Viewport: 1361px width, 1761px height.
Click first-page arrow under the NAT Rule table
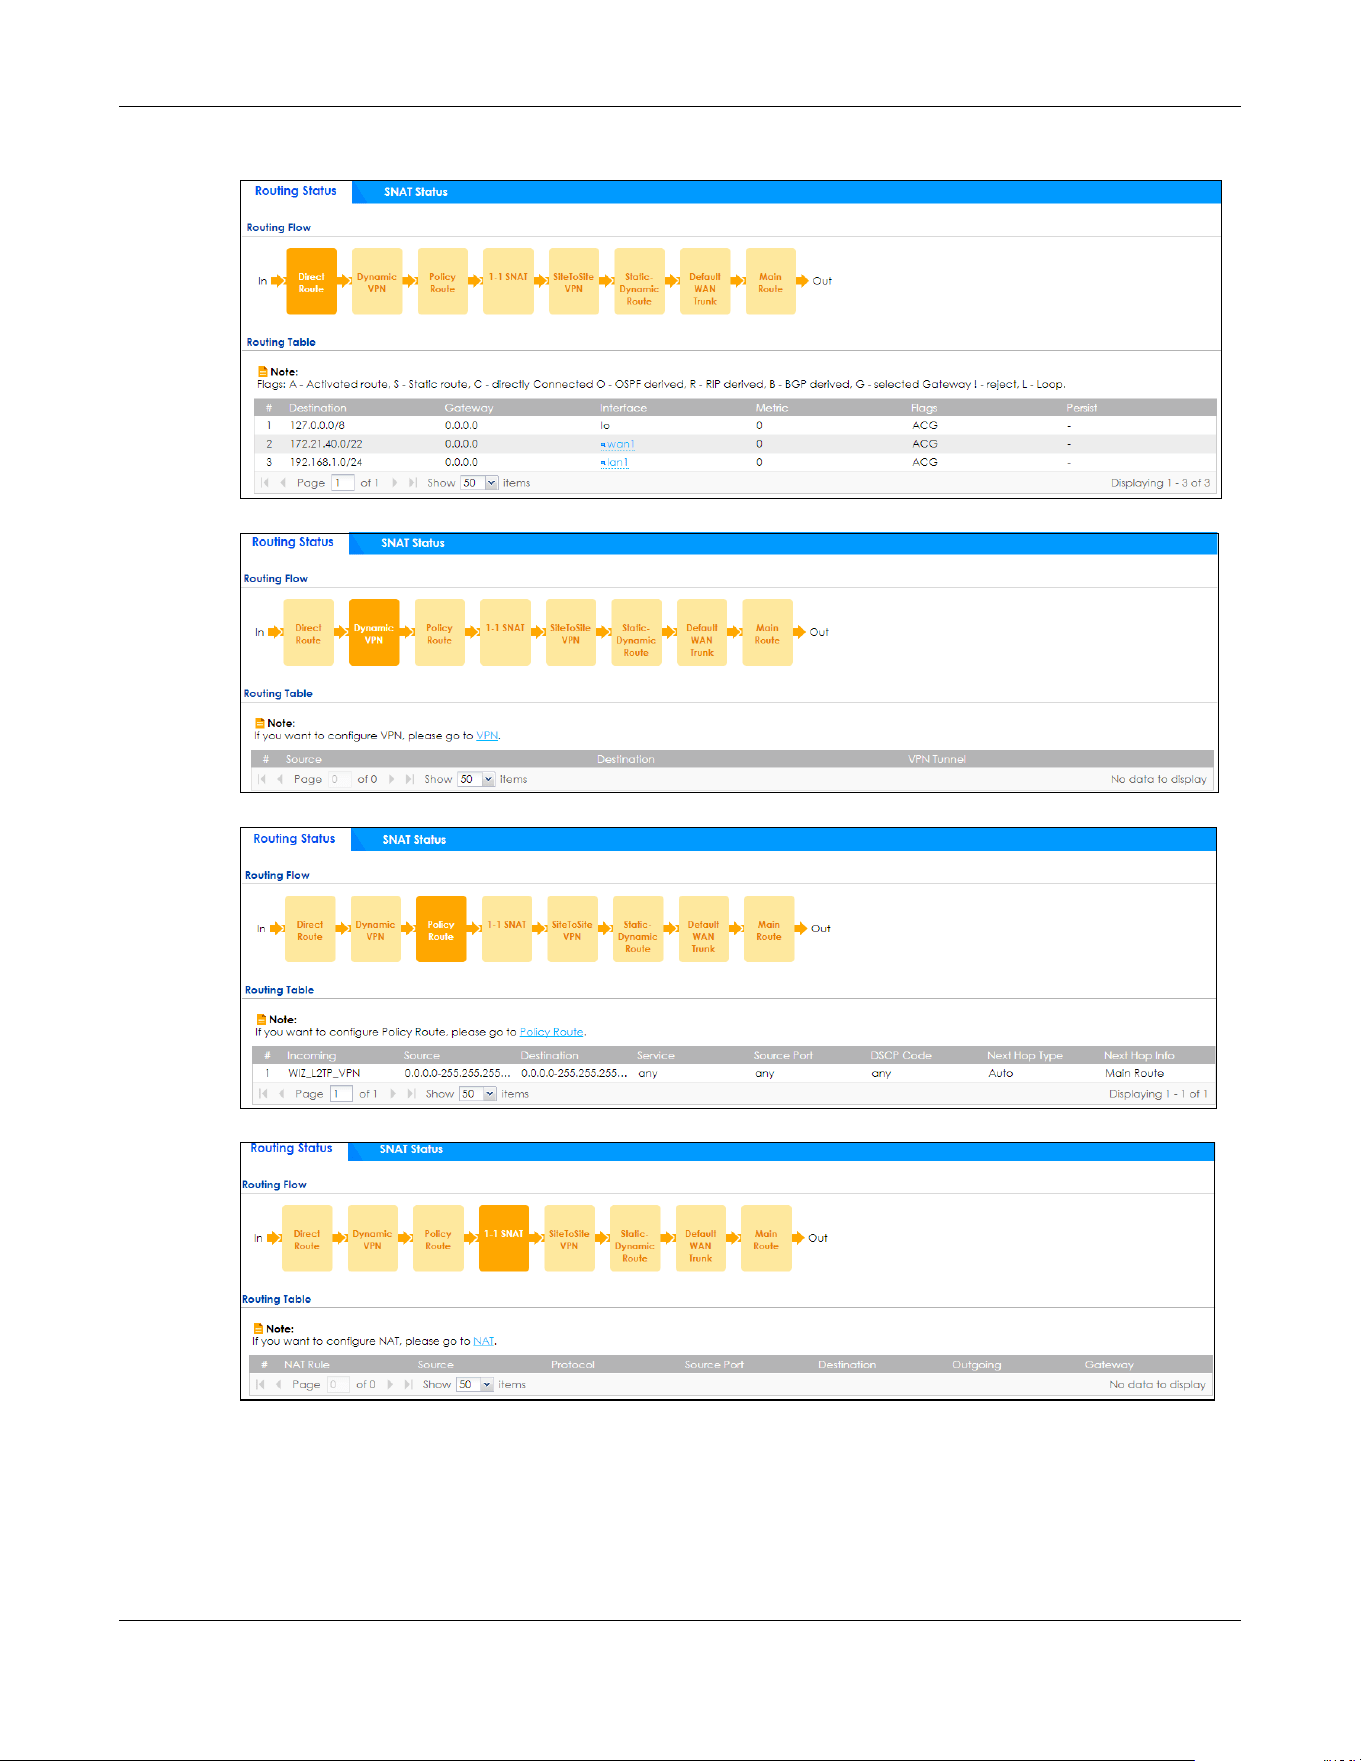point(260,1385)
